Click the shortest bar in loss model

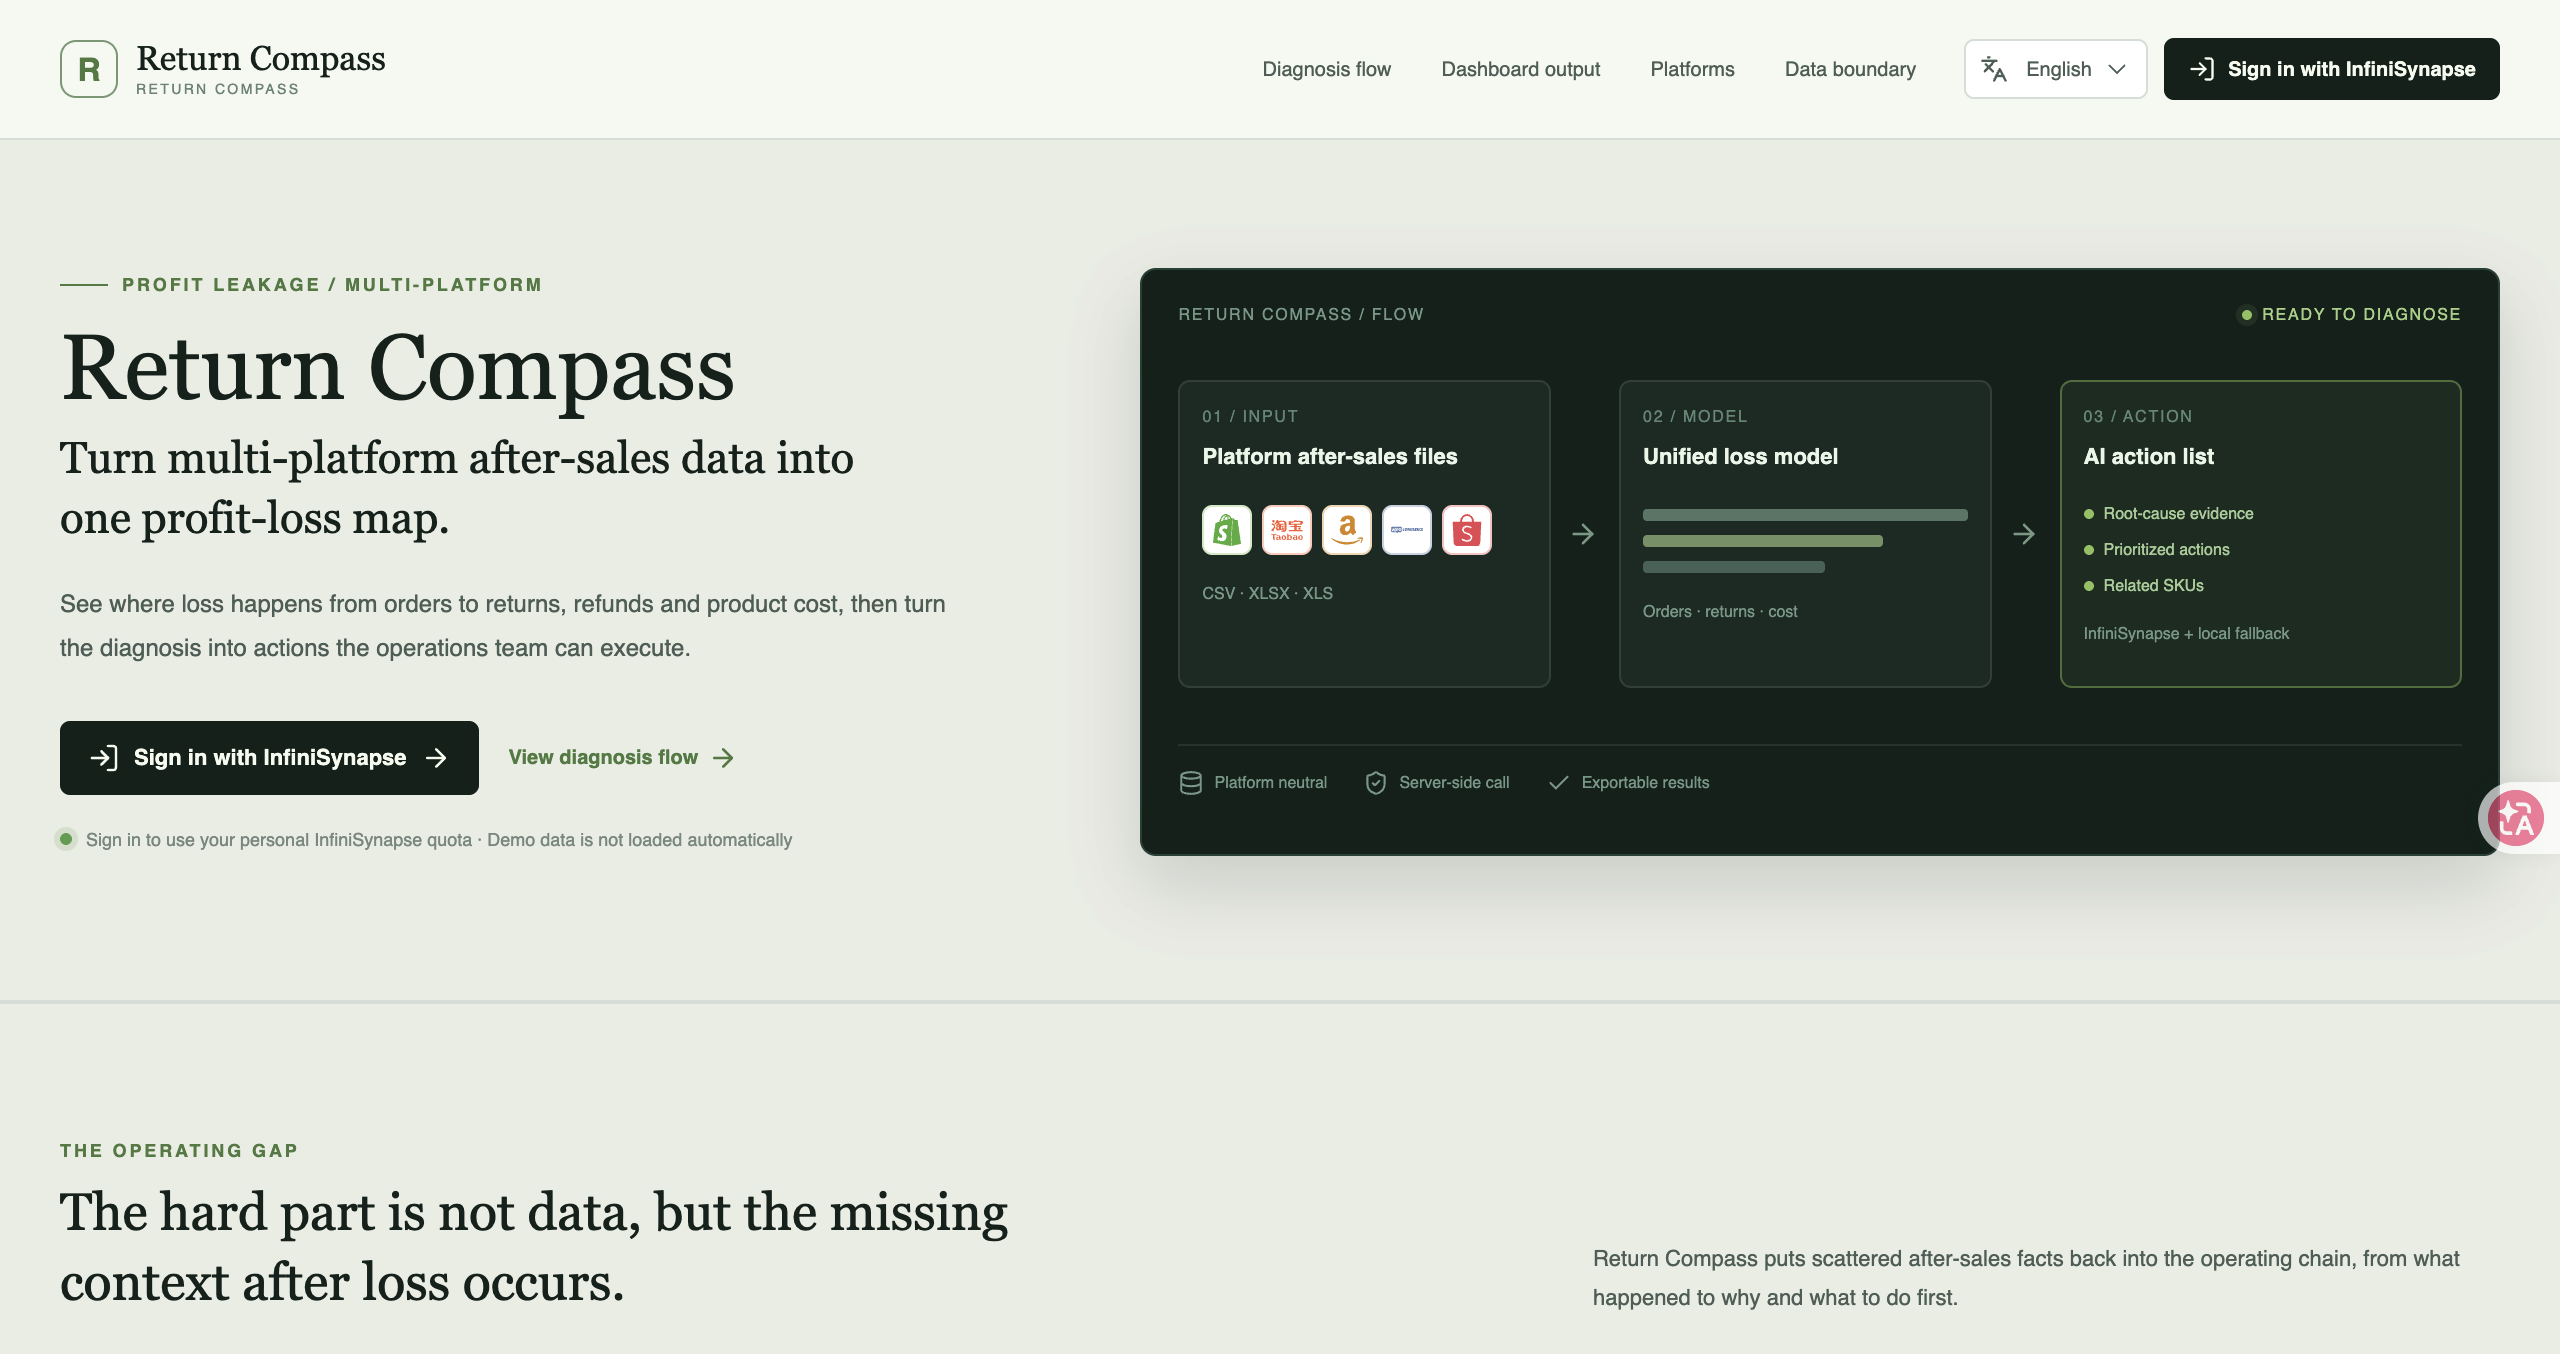click(x=1733, y=567)
